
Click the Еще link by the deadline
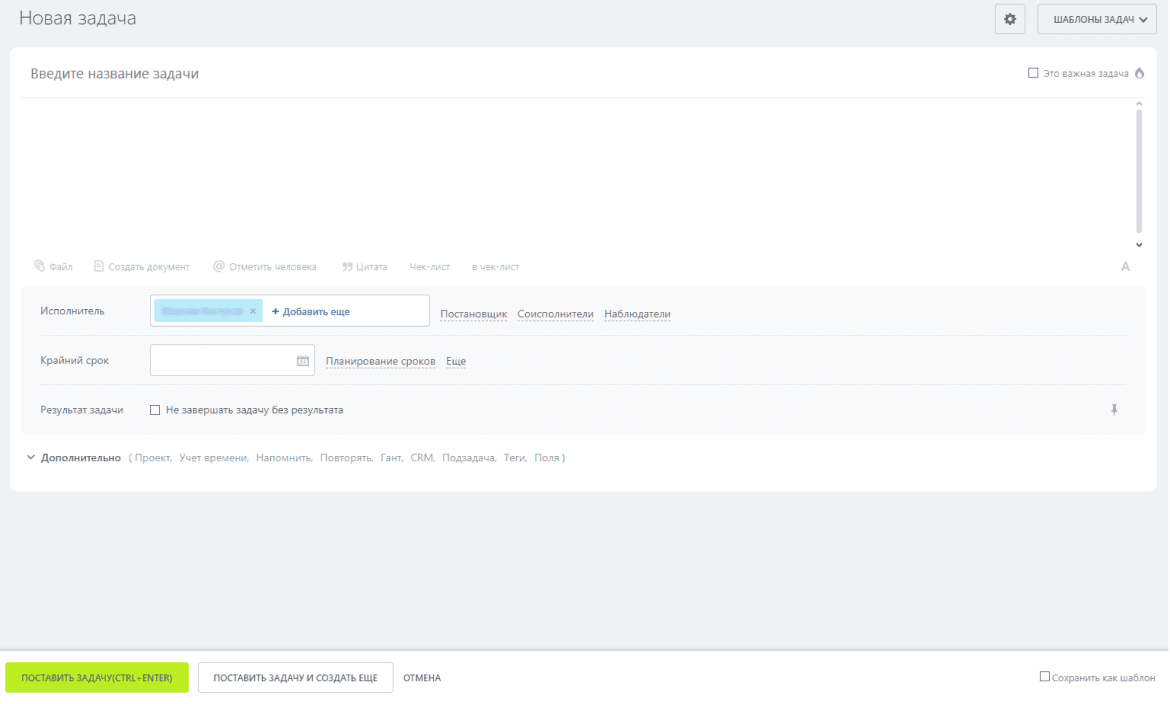456,361
